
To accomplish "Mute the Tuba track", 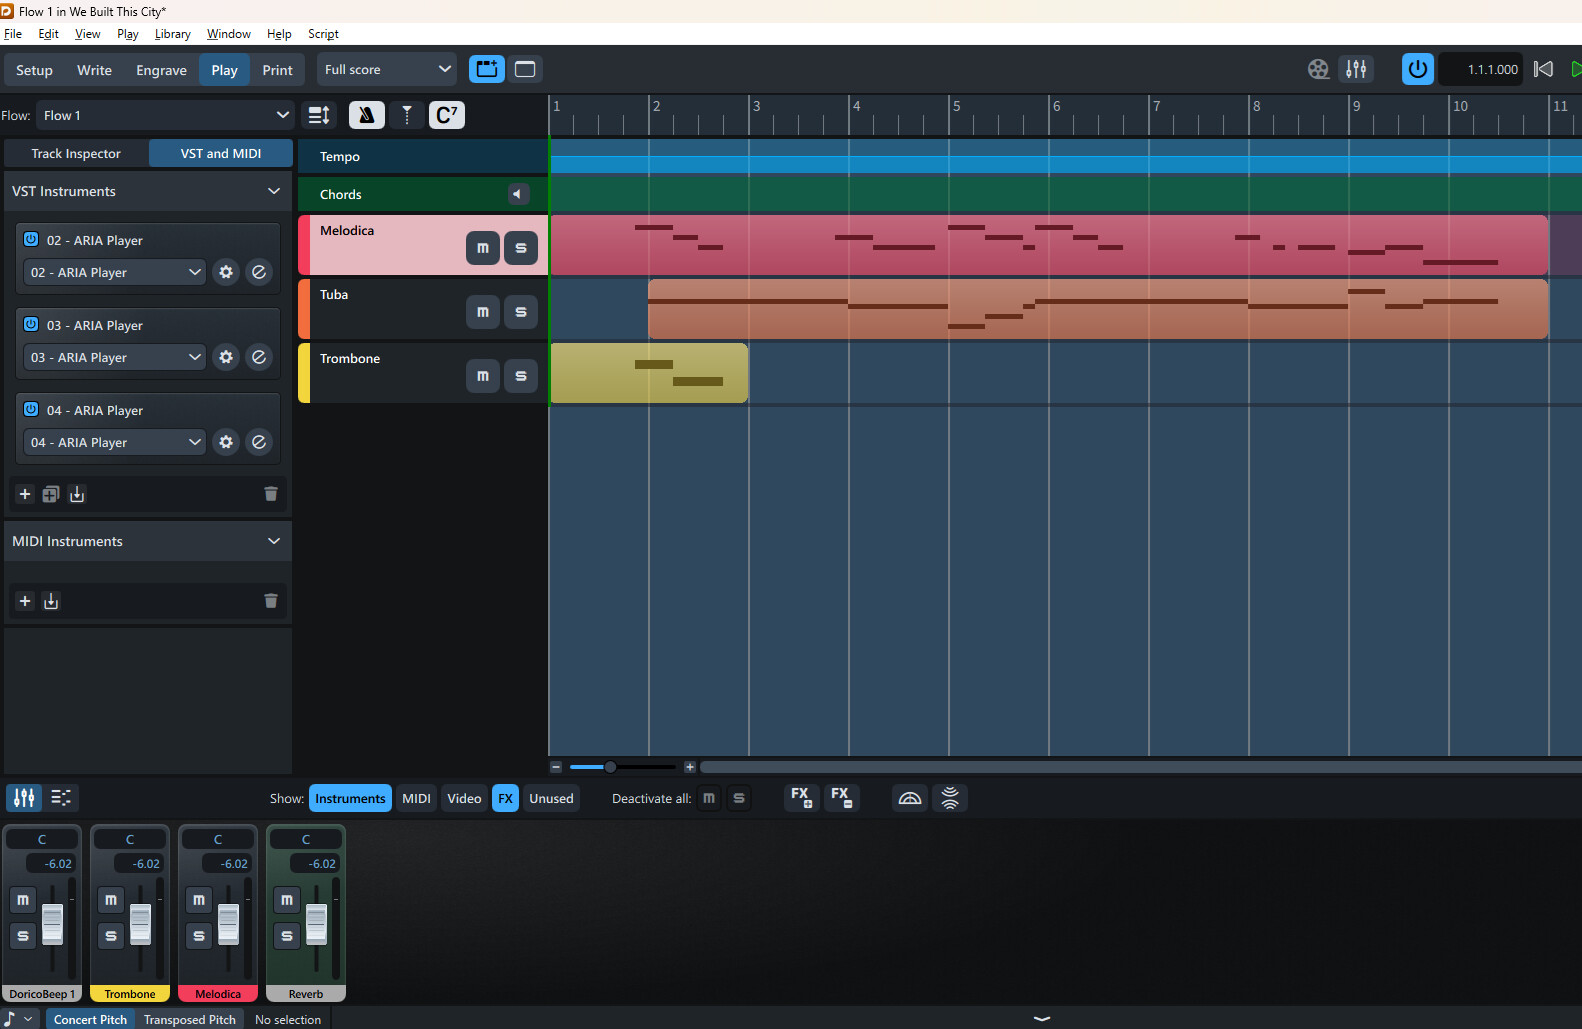I will [483, 312].
